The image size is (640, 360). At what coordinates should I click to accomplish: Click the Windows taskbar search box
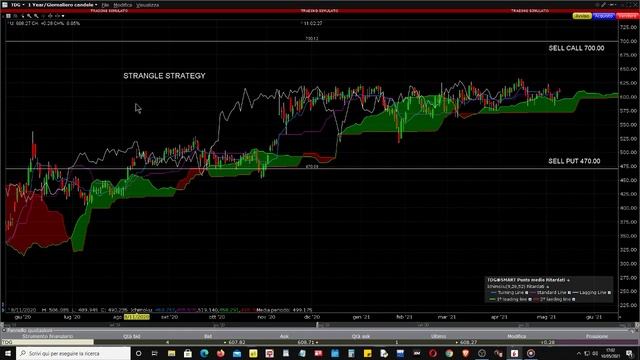73,353
